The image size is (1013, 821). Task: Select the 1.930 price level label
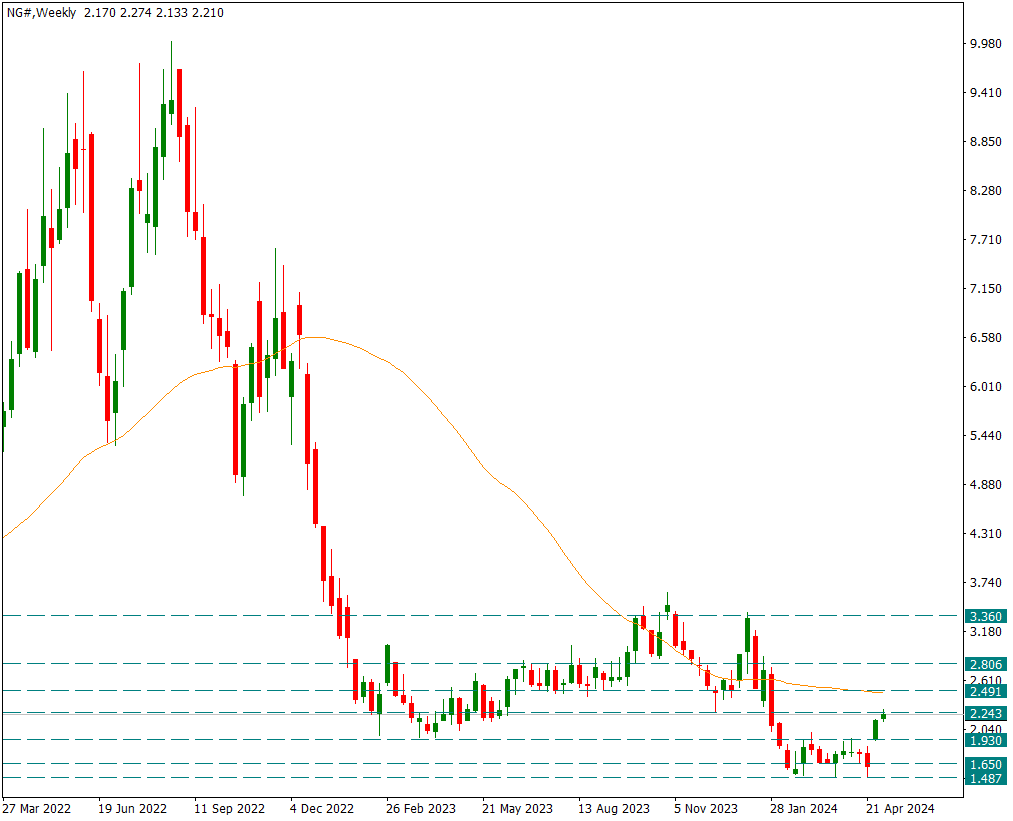(985, 740)
